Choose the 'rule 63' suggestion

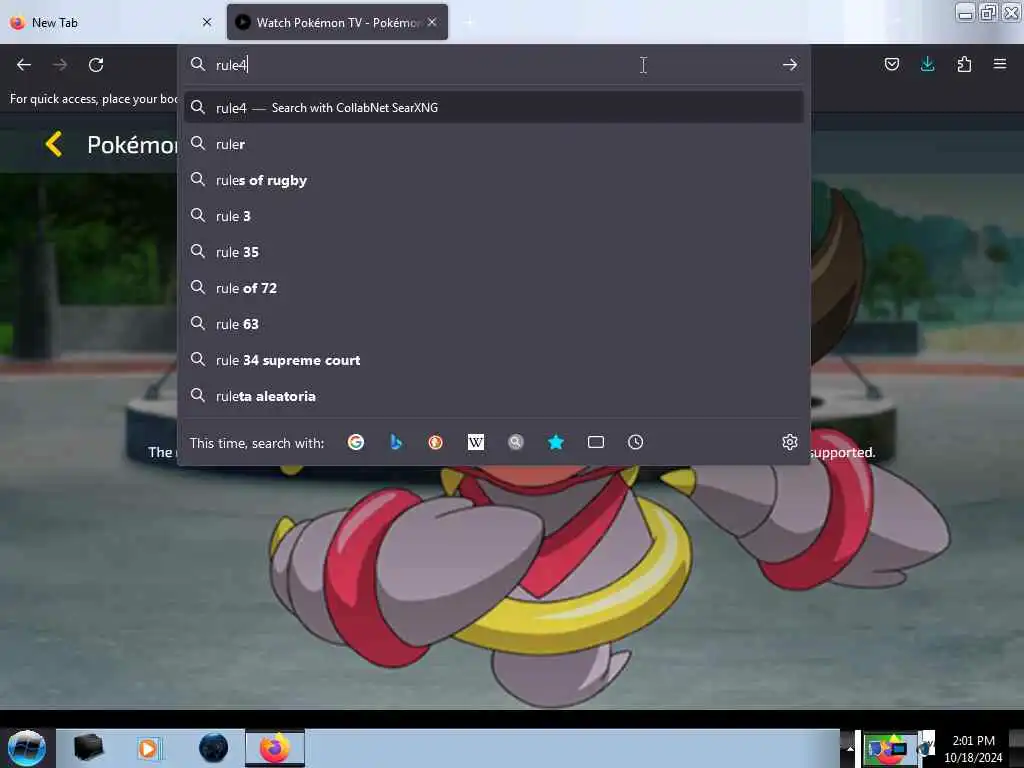[494, 324]
